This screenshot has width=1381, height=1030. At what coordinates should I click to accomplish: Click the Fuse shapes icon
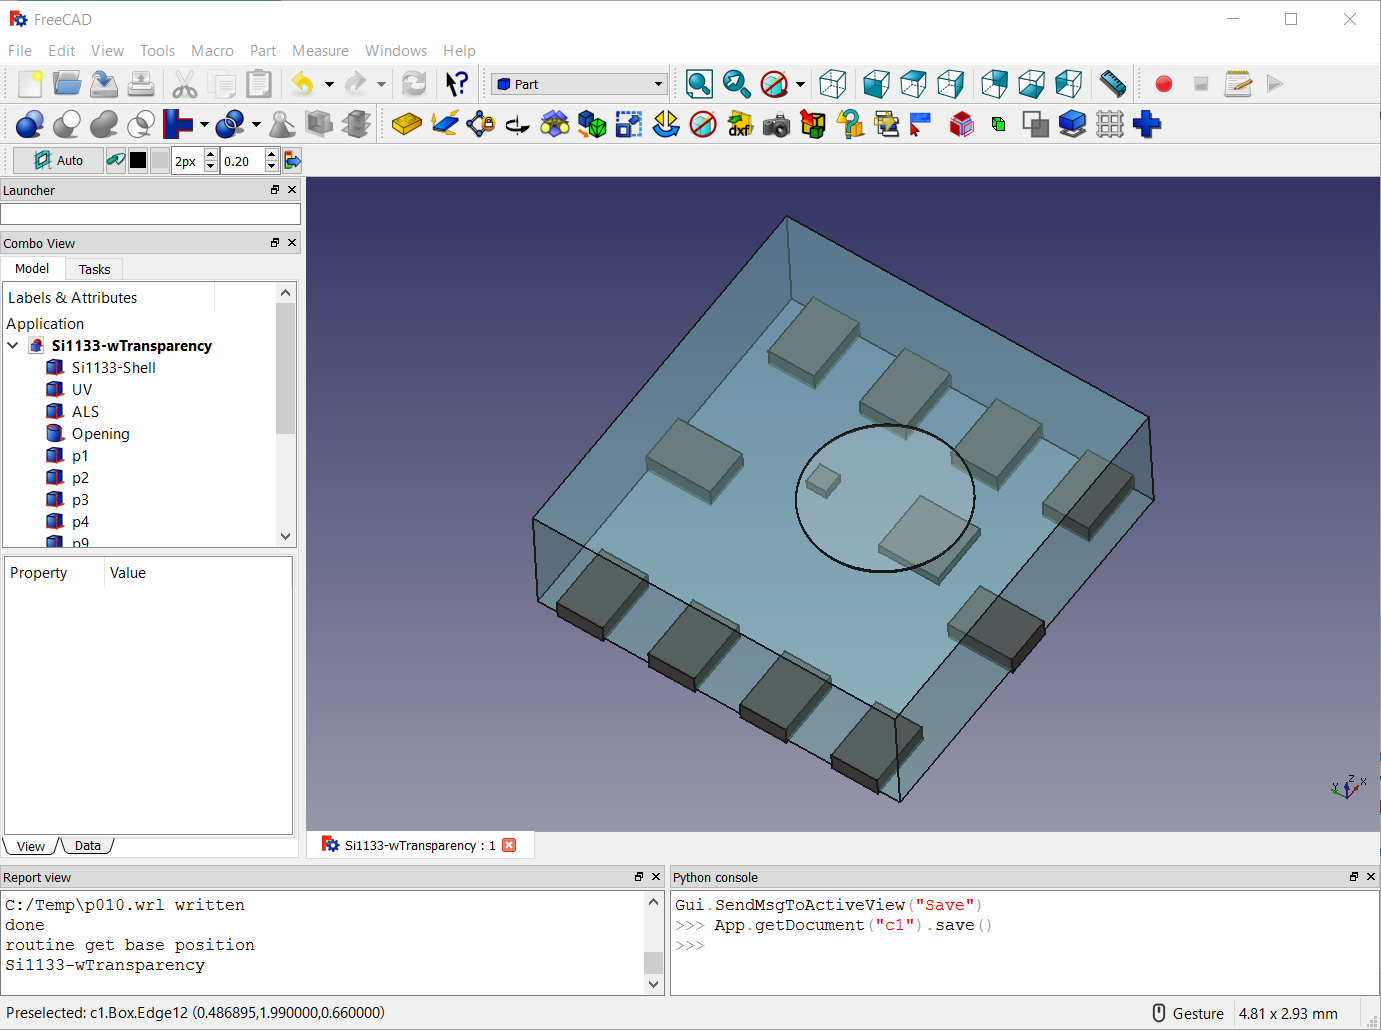click(104, 124)
